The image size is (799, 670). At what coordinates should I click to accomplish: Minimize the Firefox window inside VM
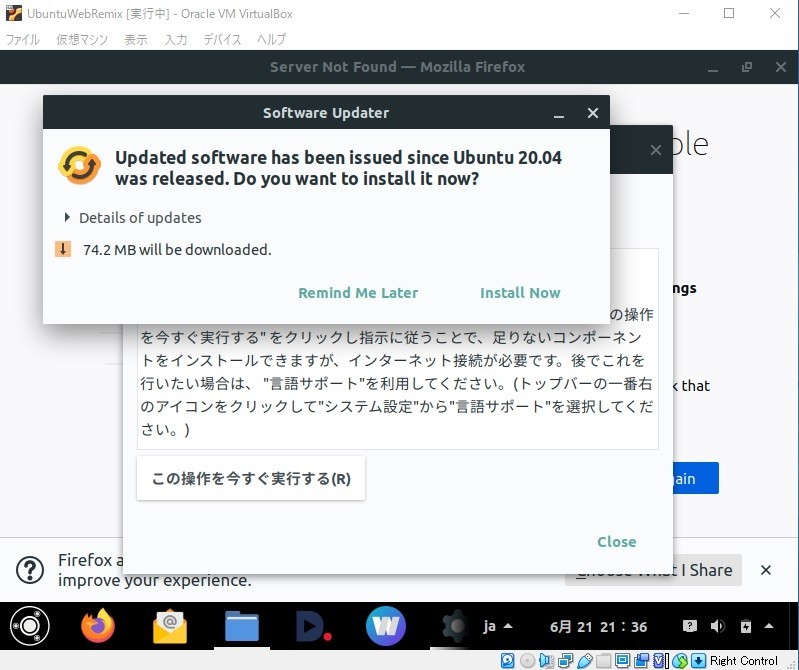coord(713,67)
